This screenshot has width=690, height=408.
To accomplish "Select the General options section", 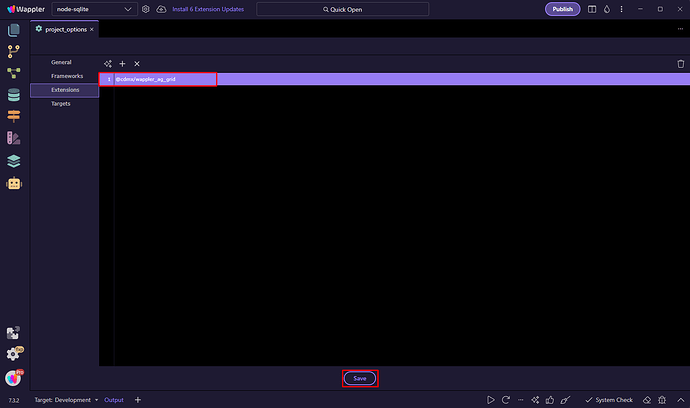I will pyautogui.click(x=61, y=62).
